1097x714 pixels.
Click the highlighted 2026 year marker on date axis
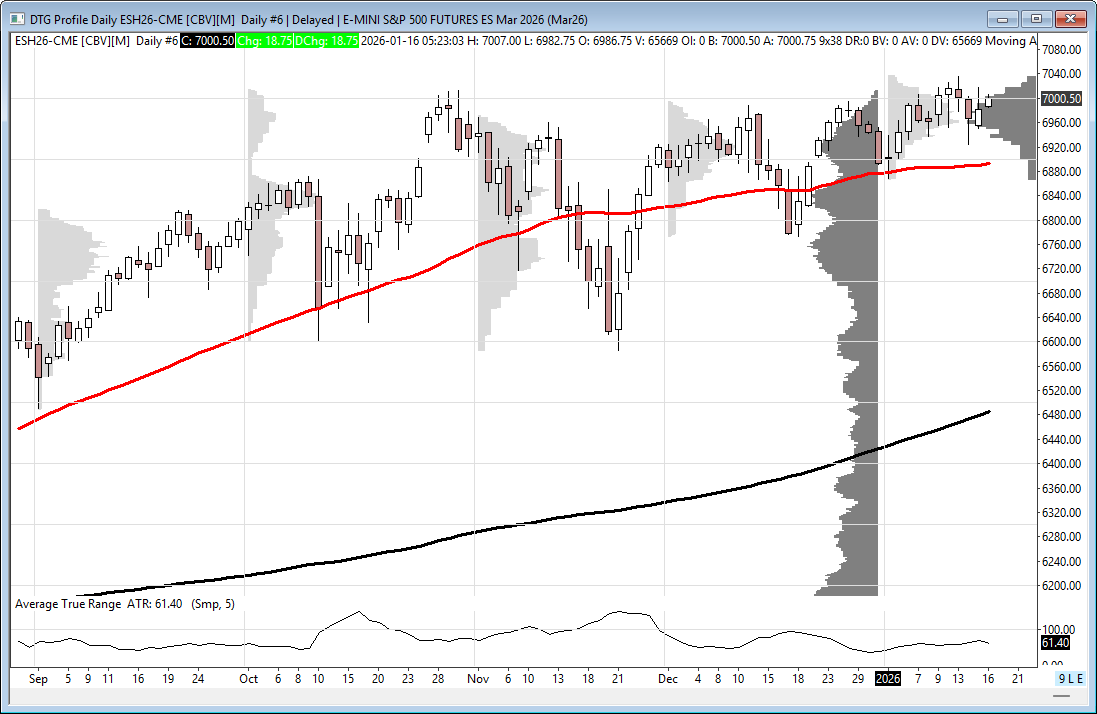(x=888, y=678)
